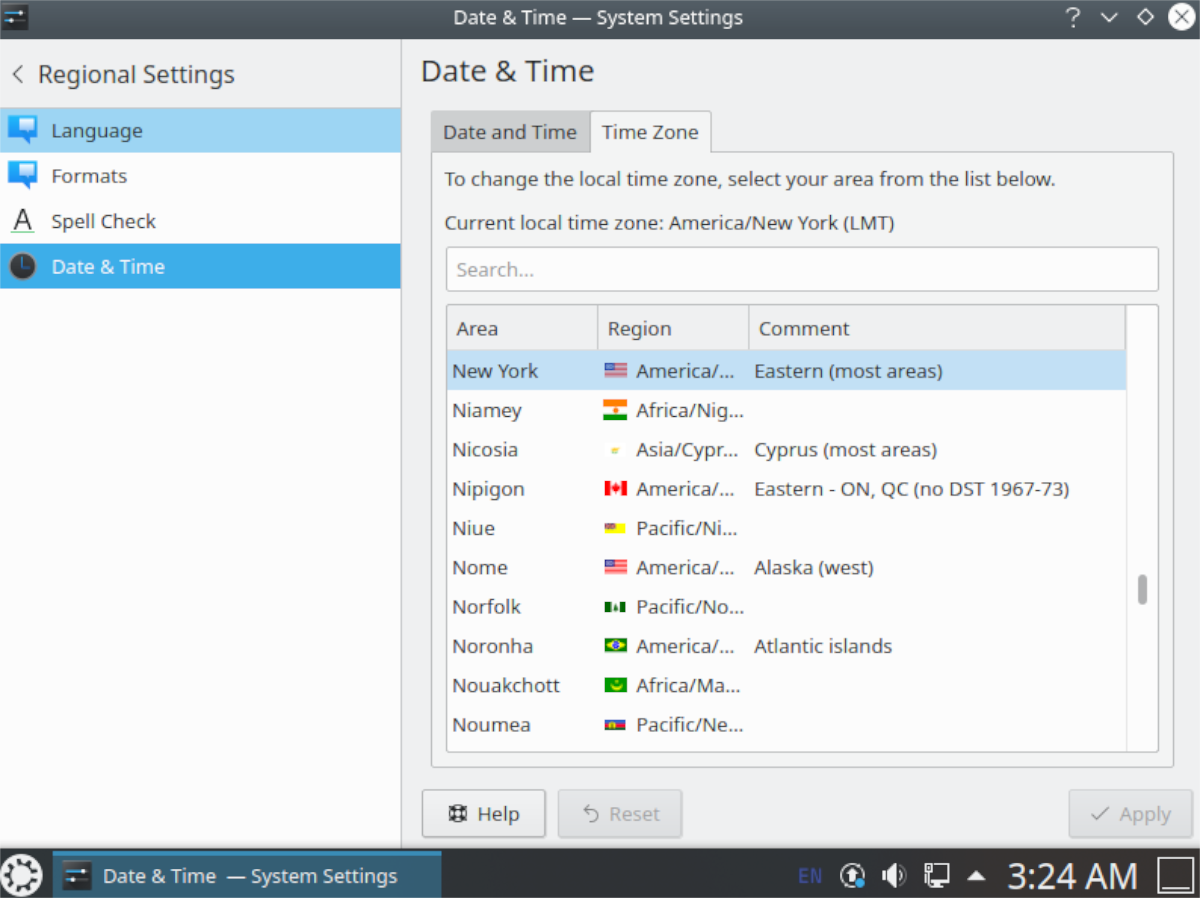Open Formats settings from the sidebar
Image resolution: width=1200 pixels, height=898 pixels.
pyautogui.click(x=22, y=176)
